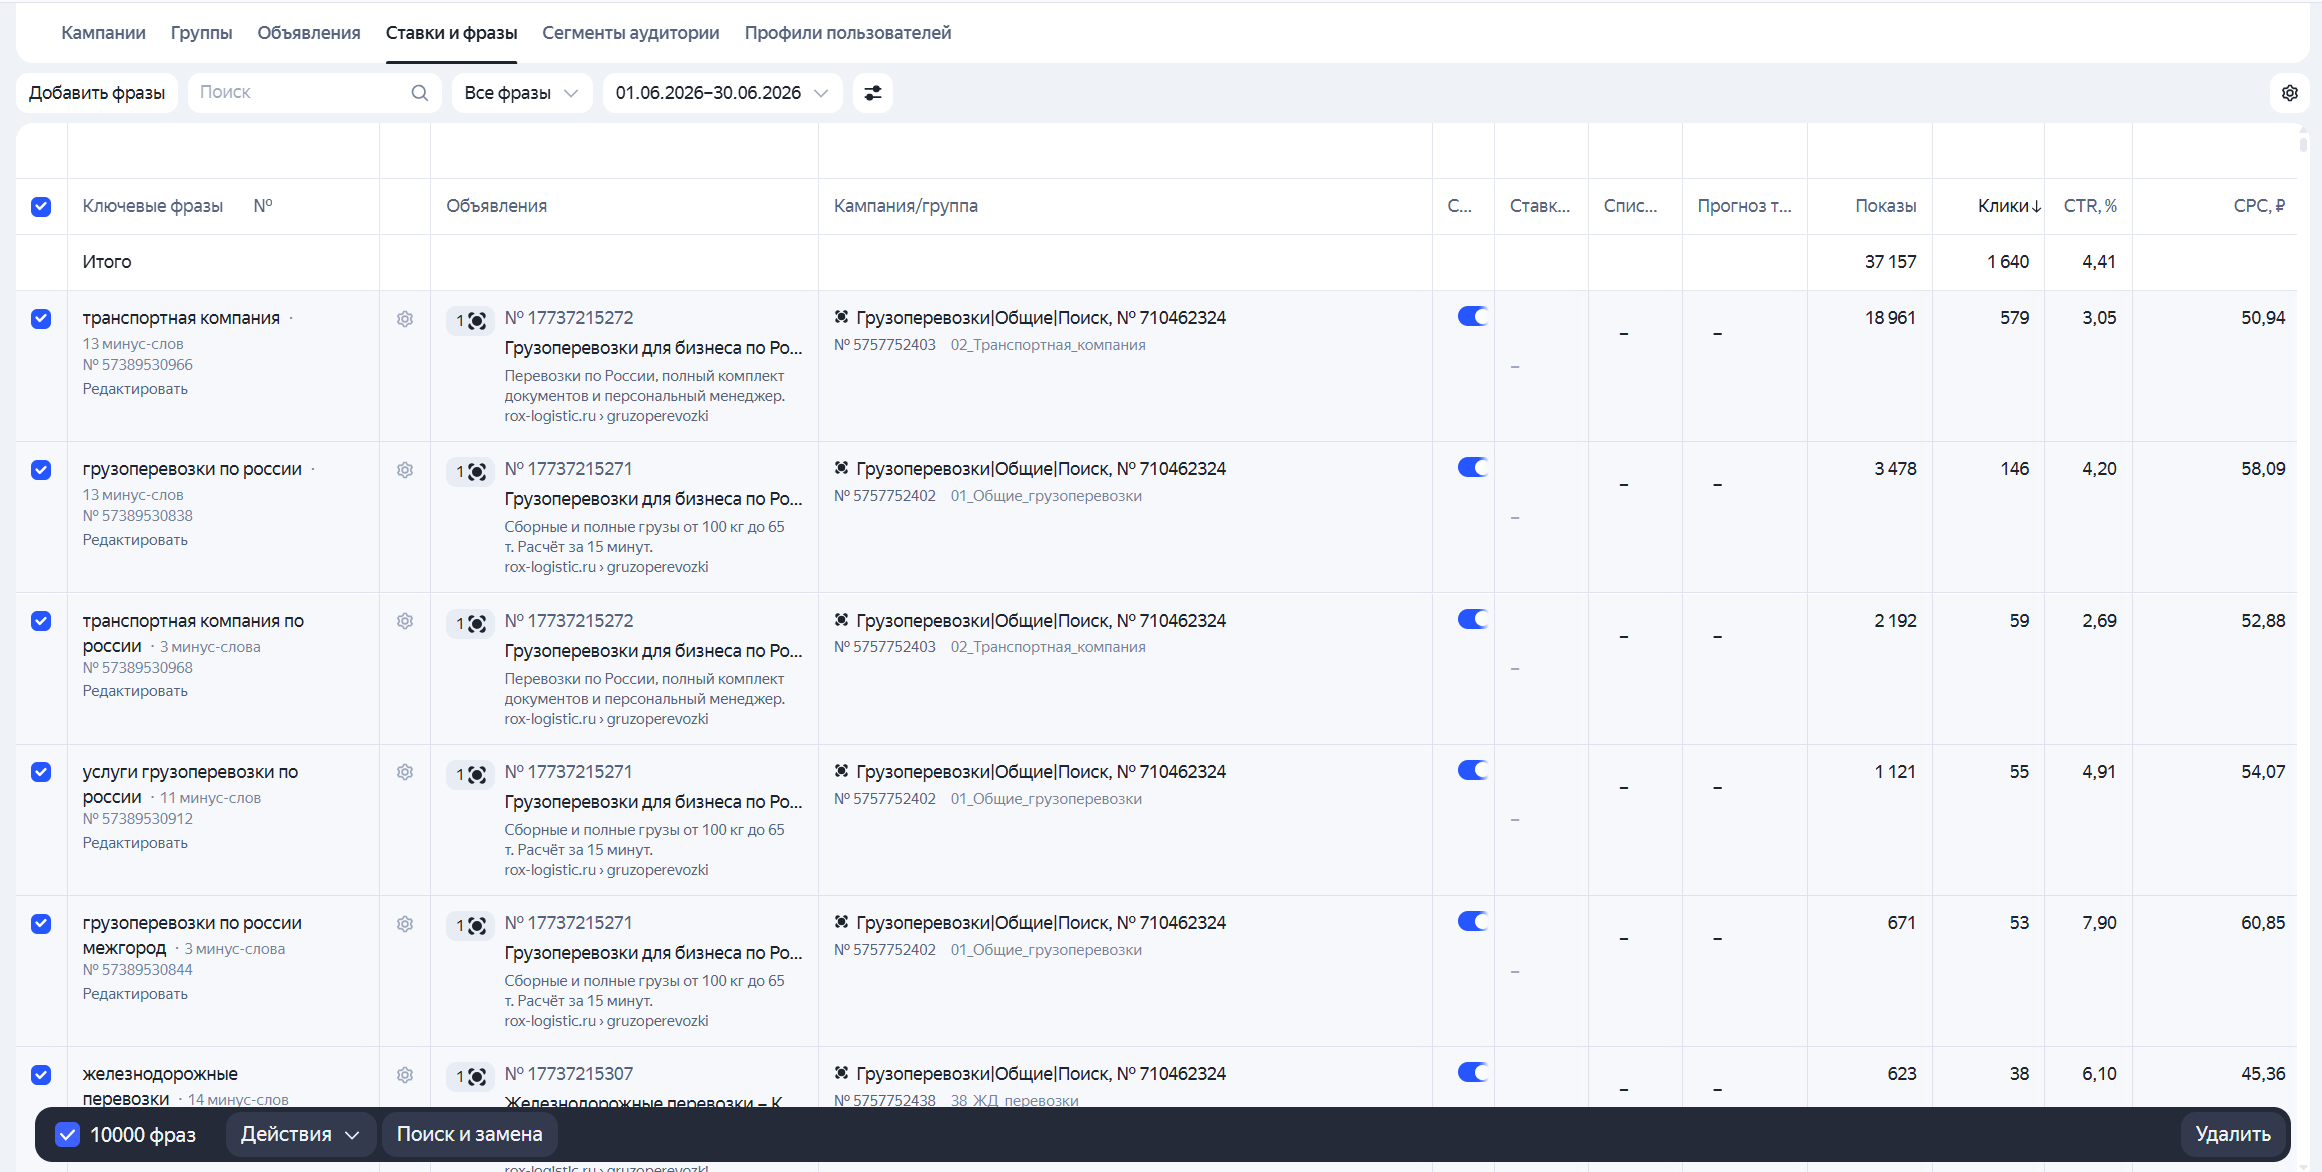Disable toggle for 'транспортная компания' phrase
This screenshot has height=1172, width=2322.
(x=1472, y=317)
